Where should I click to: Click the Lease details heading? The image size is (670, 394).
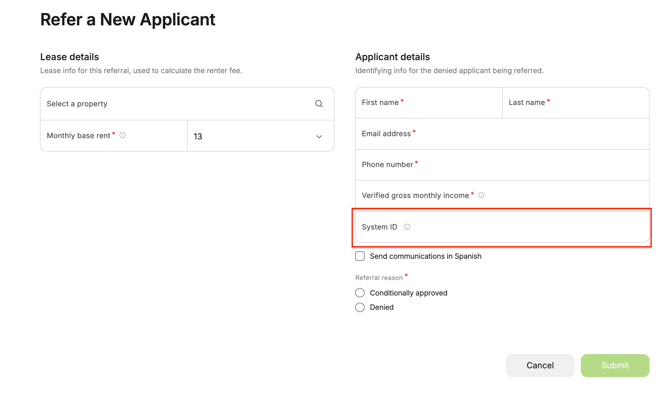tap(70, 57)
